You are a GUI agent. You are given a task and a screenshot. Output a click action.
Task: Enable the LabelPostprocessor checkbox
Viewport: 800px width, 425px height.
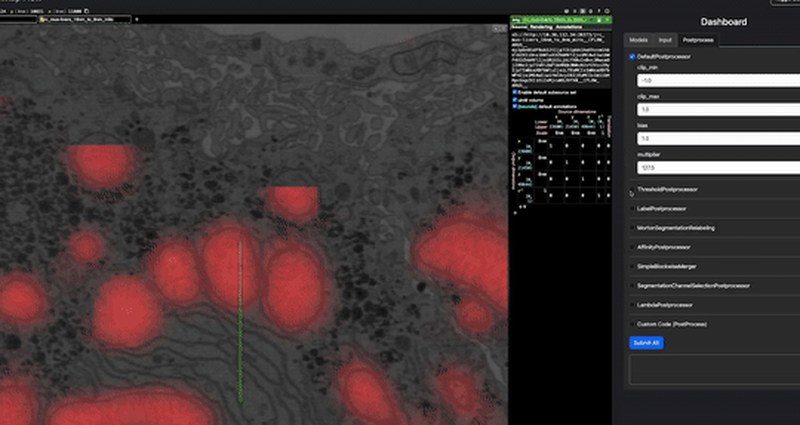click(x=632, y=209)
